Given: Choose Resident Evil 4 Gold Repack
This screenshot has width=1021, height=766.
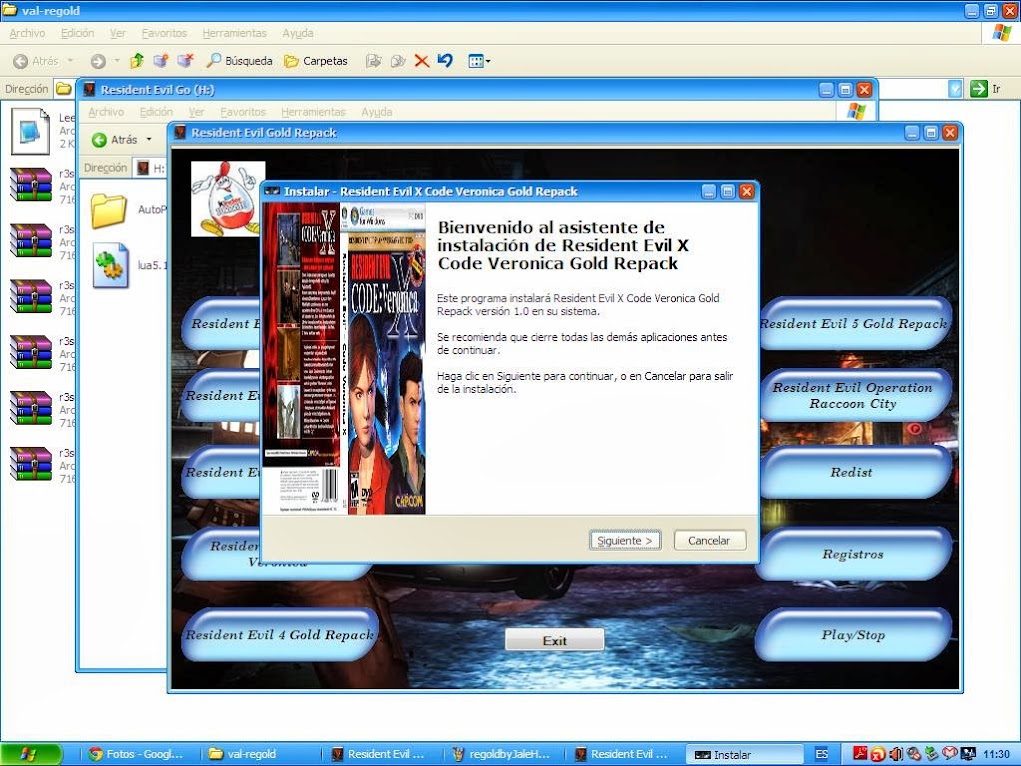Looking at the screenshot, I should tap(280, 634).
